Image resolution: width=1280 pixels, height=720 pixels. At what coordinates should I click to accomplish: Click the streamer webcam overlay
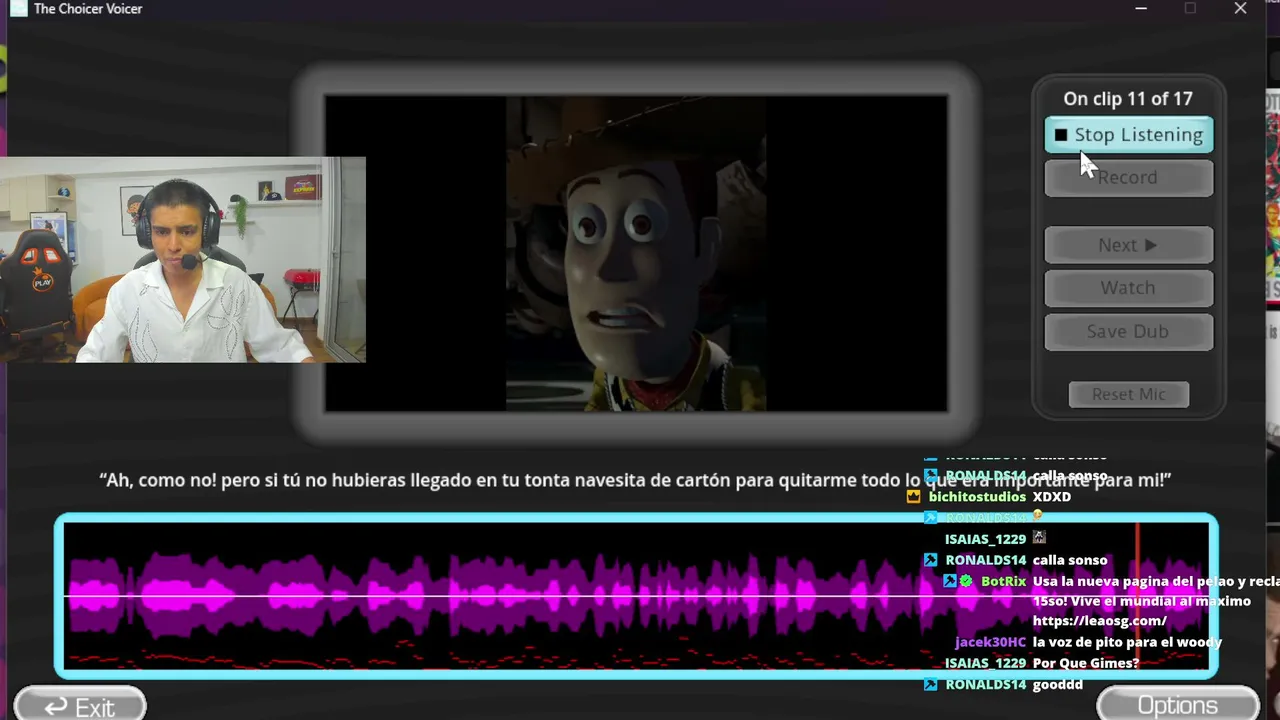point(183,260)
